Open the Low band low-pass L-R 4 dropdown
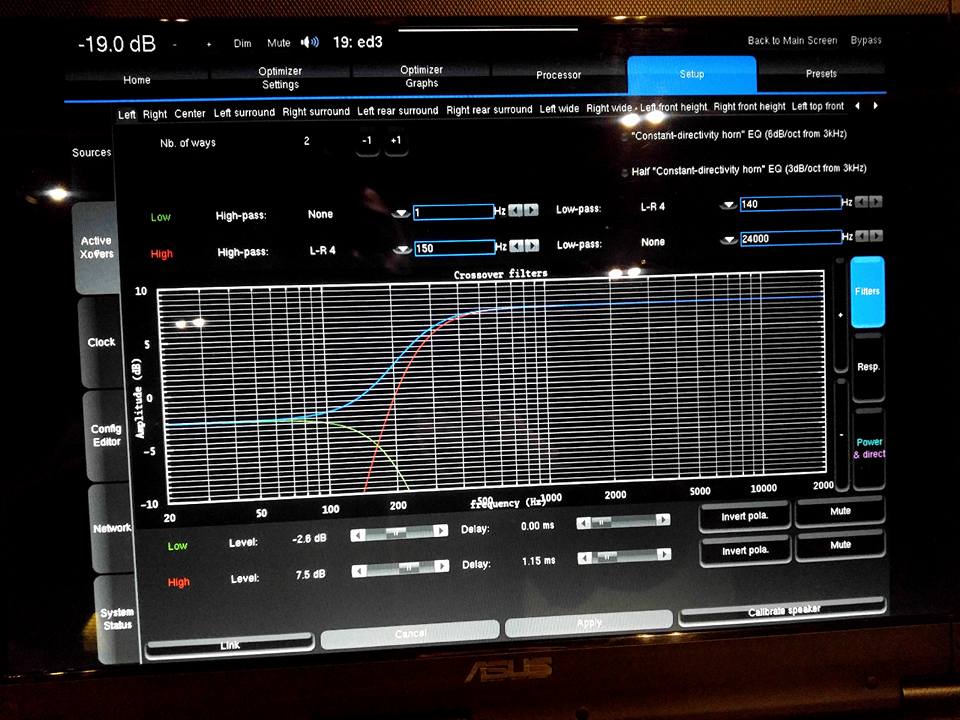Image resolution: width=960 pixels, height=720 pixels. point(728,205)
